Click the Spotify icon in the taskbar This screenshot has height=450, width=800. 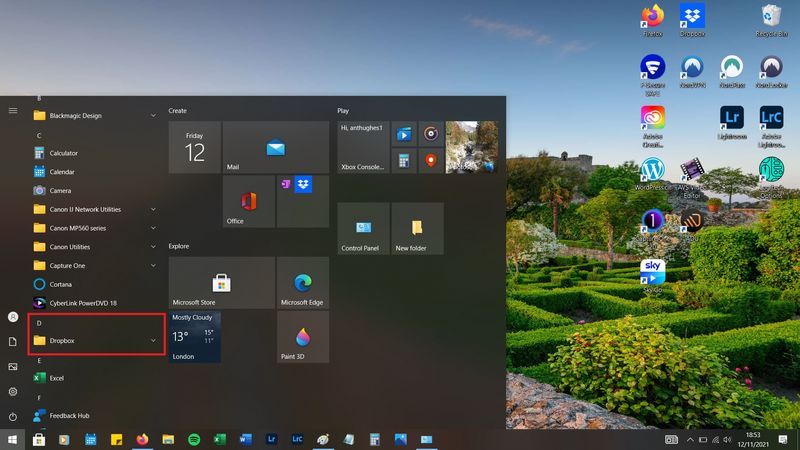point(194,439)
